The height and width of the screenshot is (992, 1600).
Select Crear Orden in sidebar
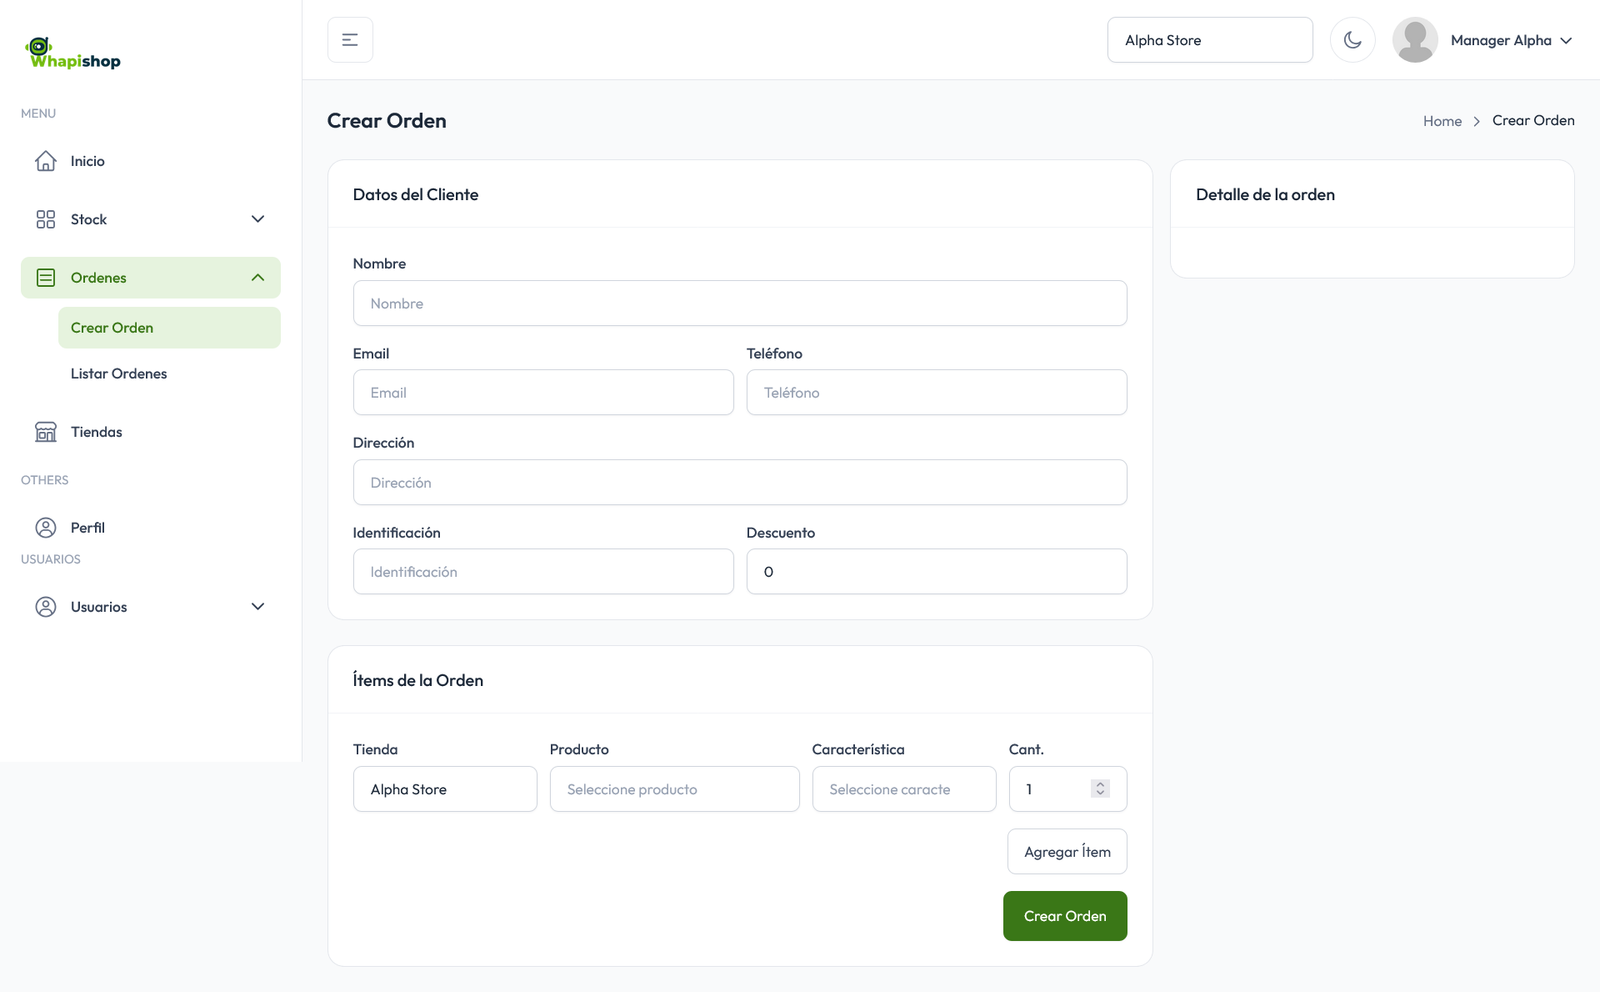[x=112, y=328]
